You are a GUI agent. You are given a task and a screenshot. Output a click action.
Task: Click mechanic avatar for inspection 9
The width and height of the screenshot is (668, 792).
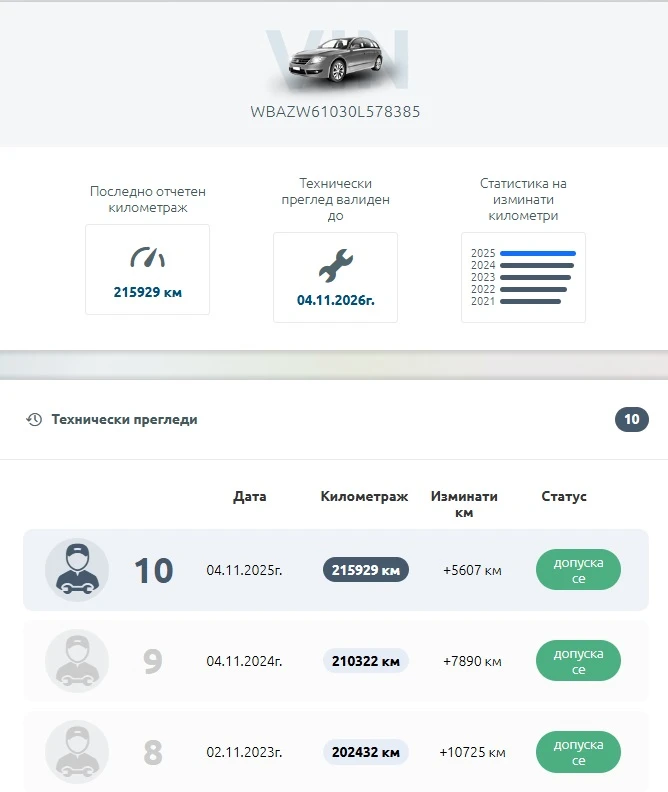[77, 661]
